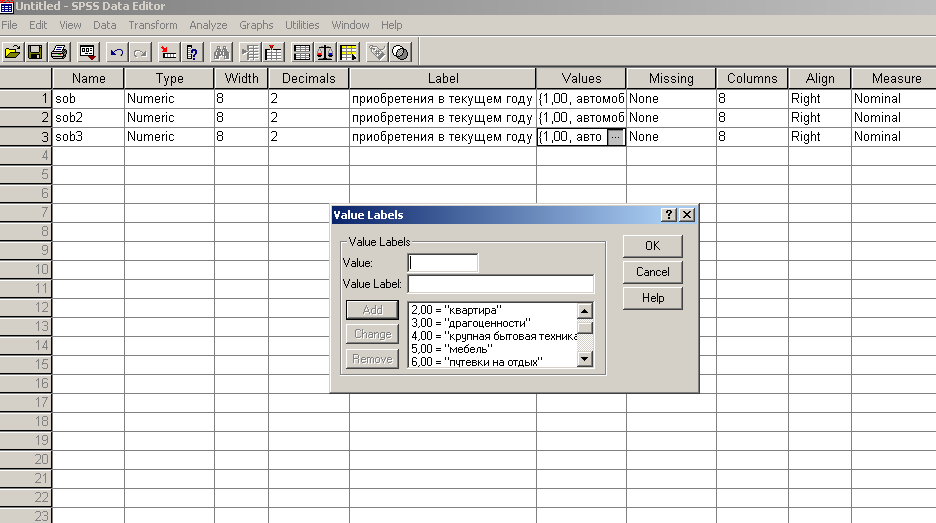Click the SPSS app icon in title bar
Viewport: 936px width, 523px height.
(x=7, y=7)
